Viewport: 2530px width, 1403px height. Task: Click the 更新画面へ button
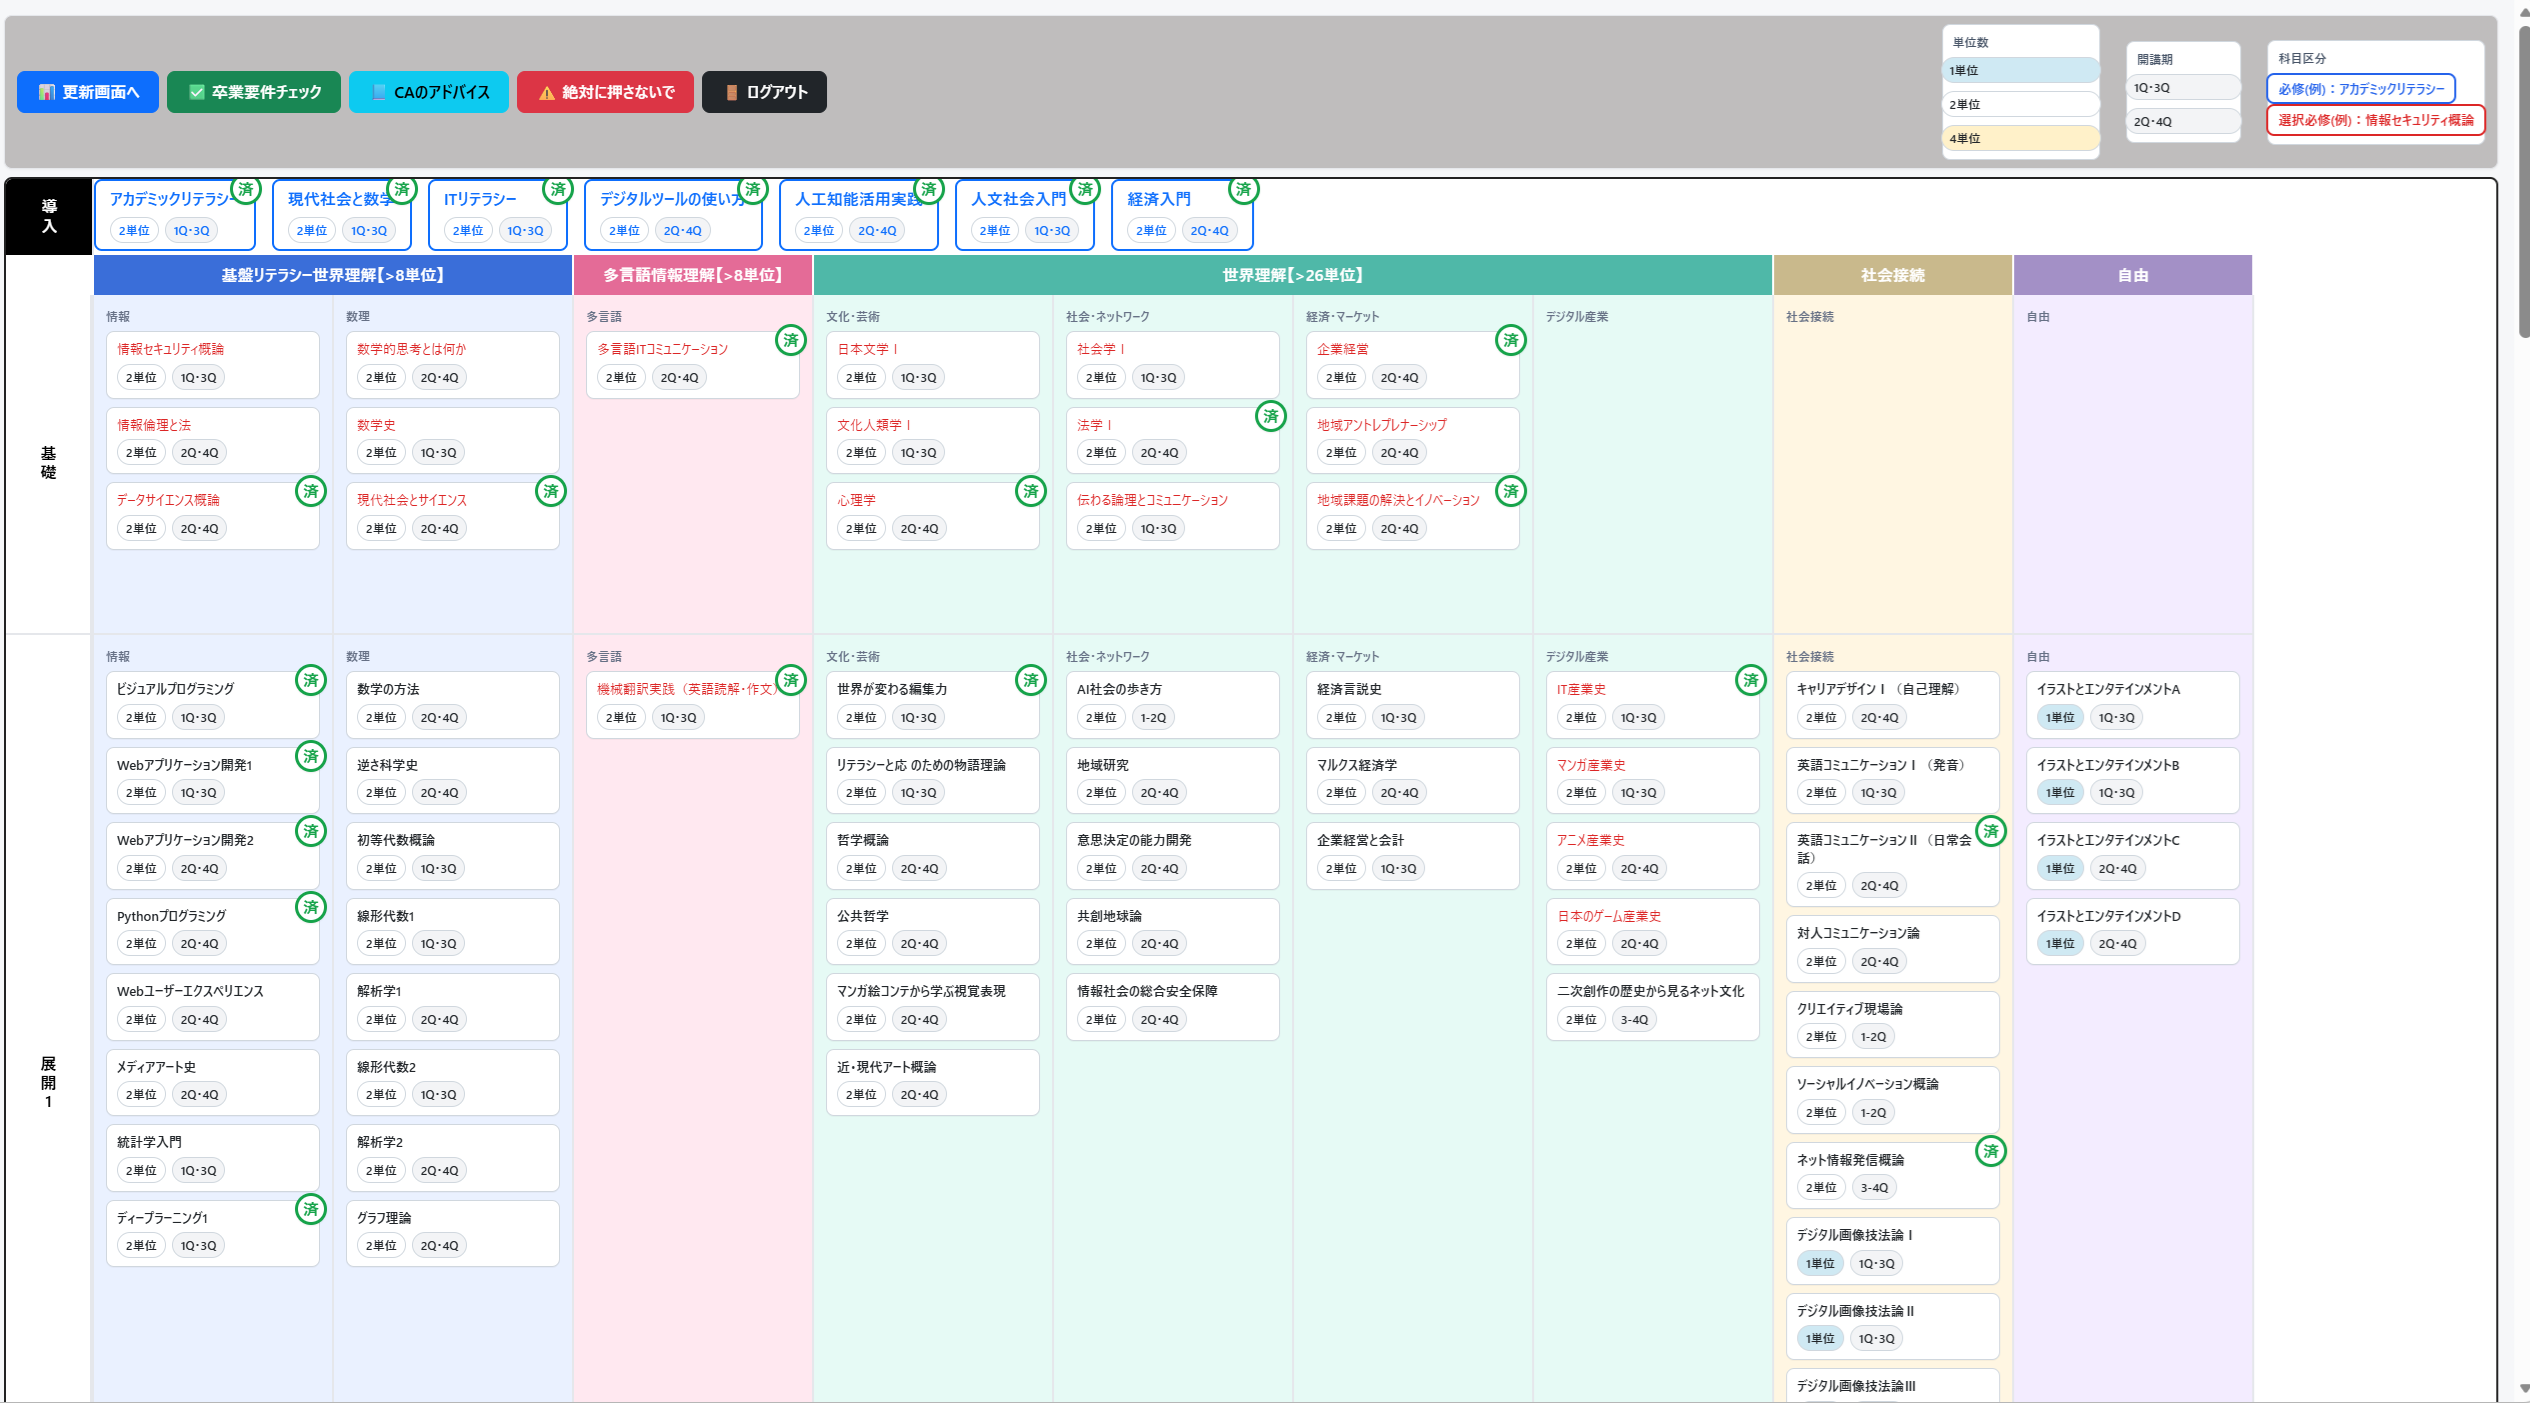88,92
